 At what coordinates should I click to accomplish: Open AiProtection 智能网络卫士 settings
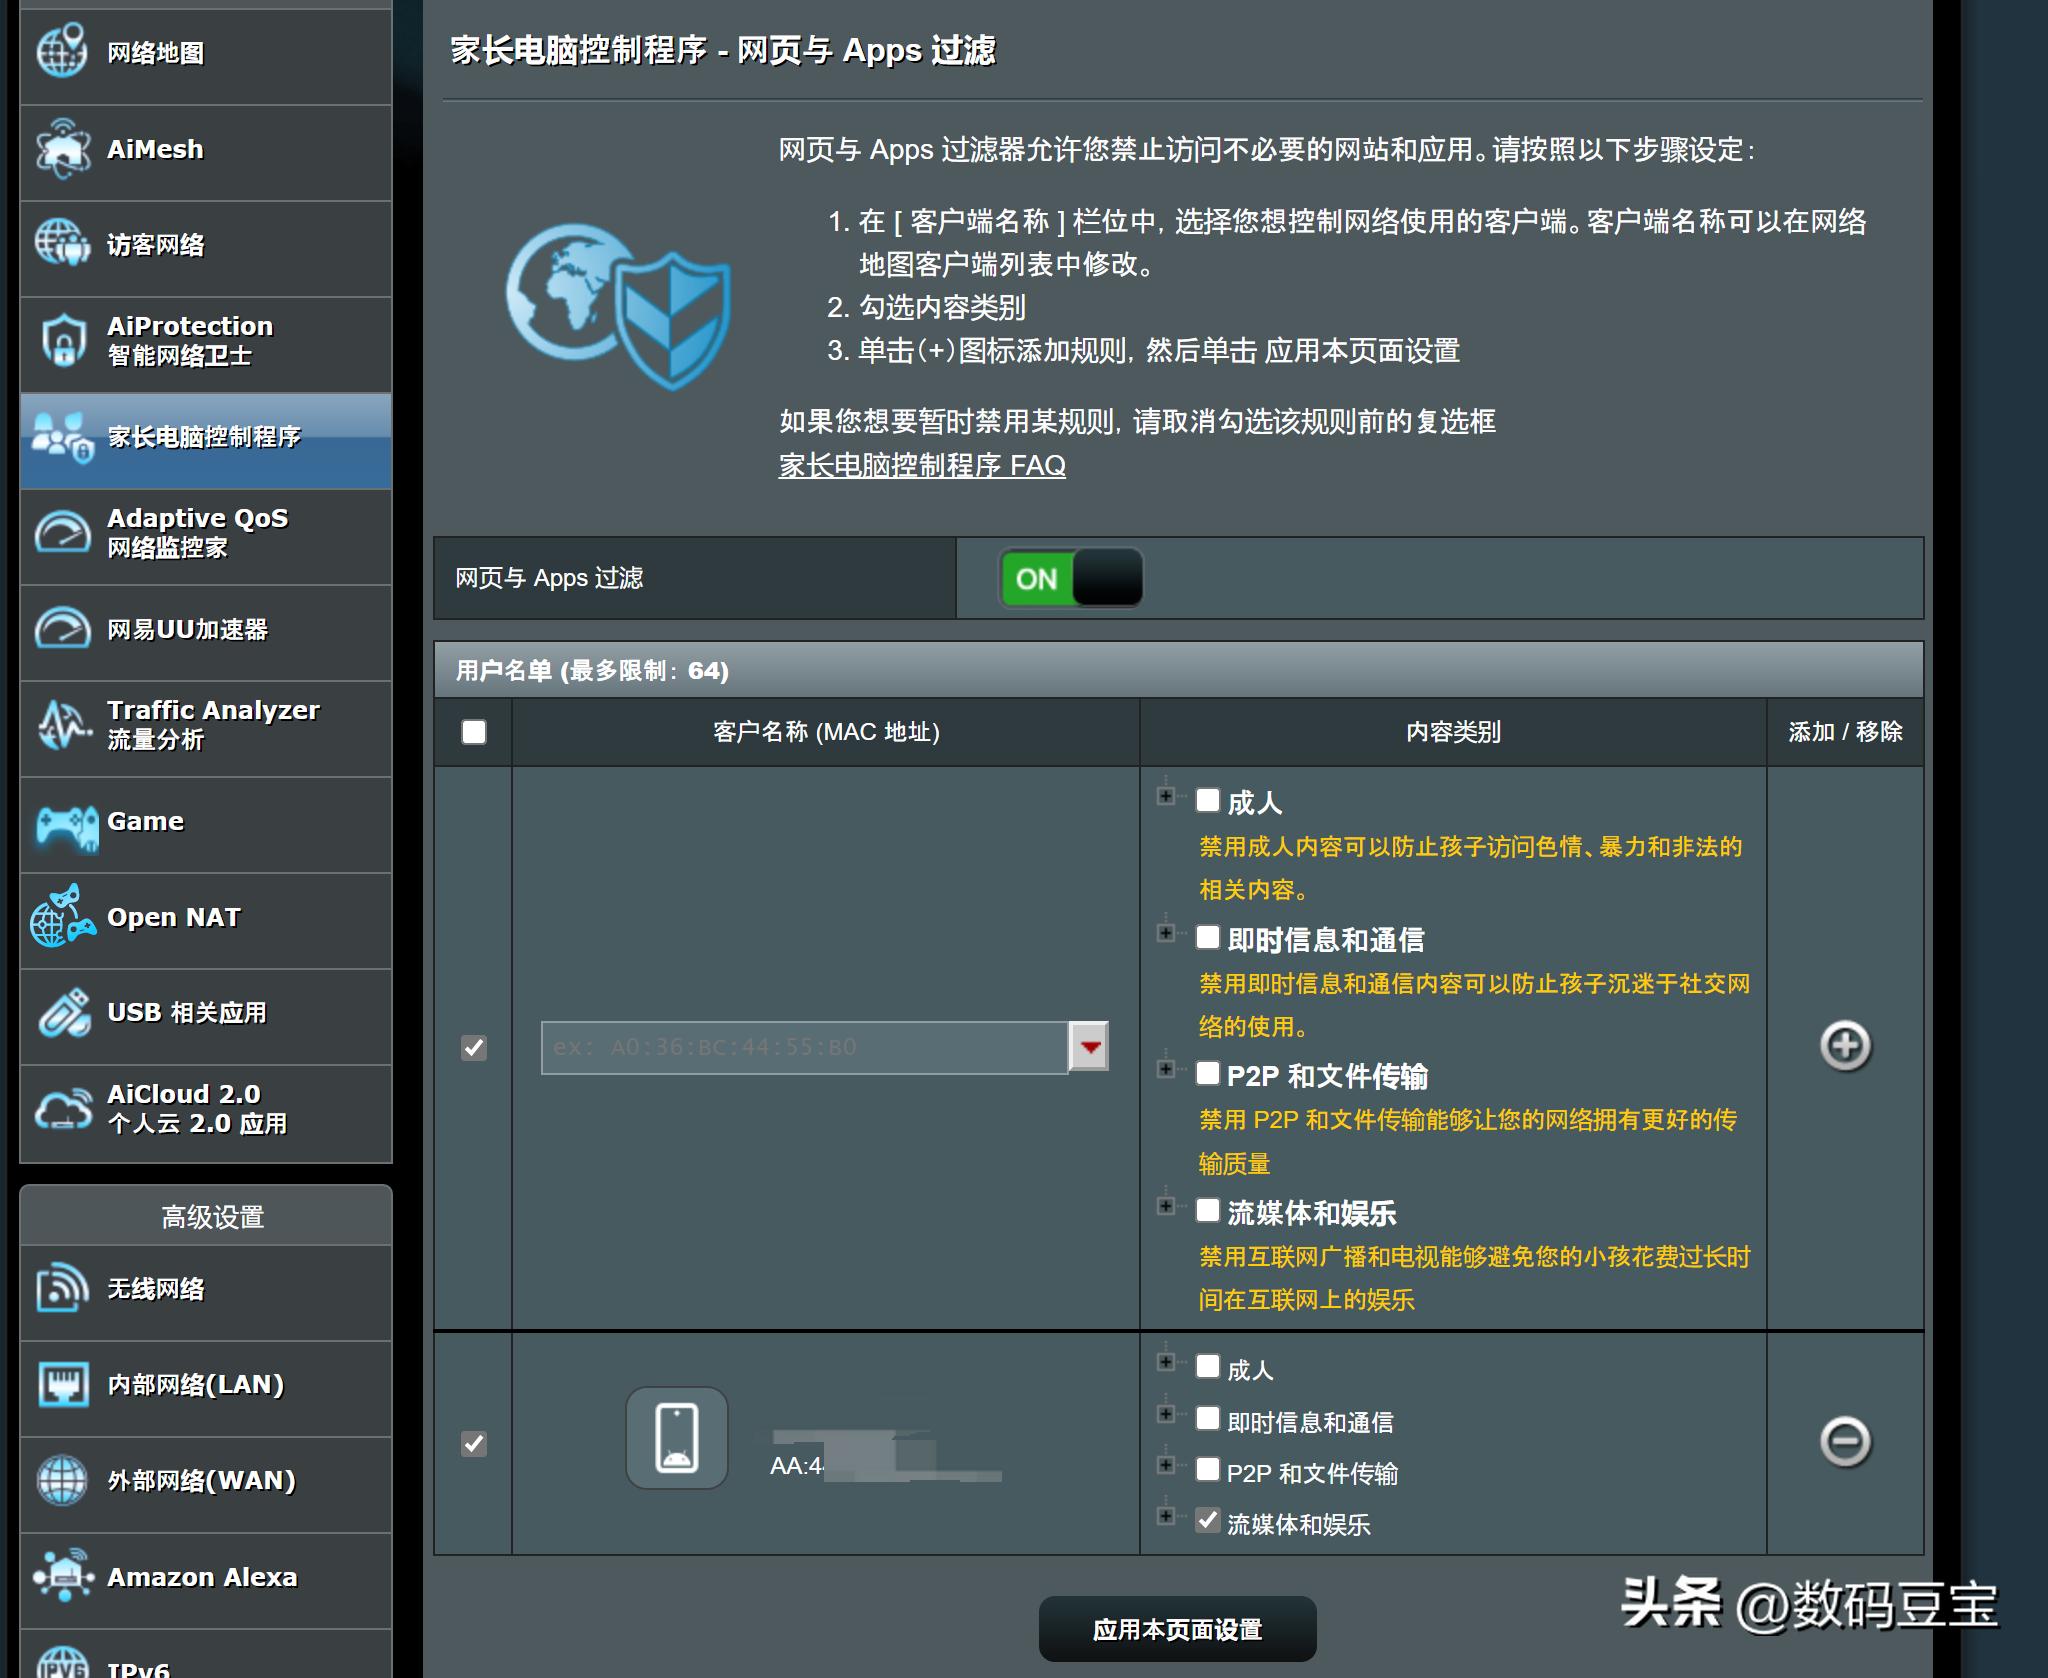point(62,340)
